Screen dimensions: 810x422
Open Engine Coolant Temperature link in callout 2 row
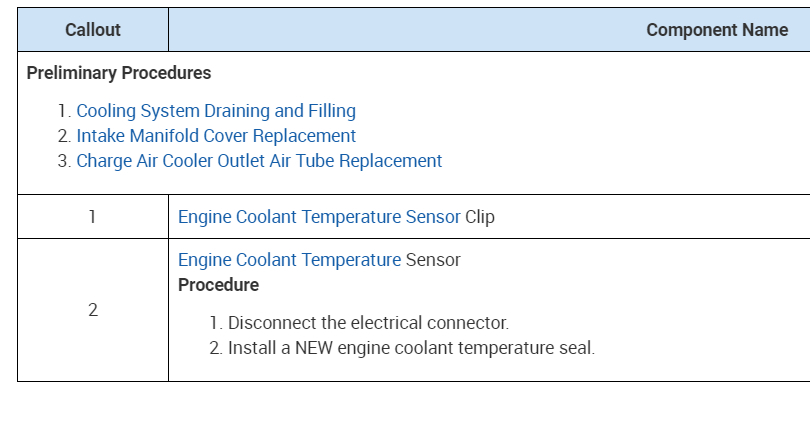[289, 260]
